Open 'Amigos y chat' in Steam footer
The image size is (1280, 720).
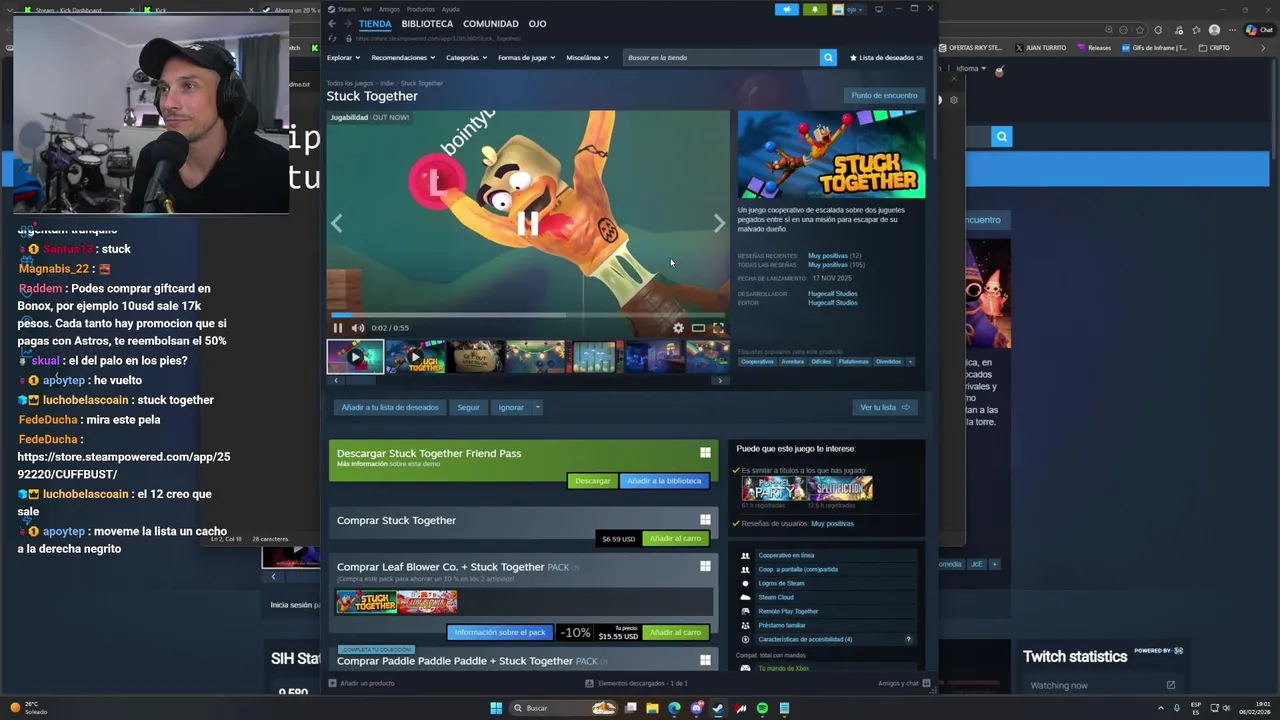pos(904,683)
